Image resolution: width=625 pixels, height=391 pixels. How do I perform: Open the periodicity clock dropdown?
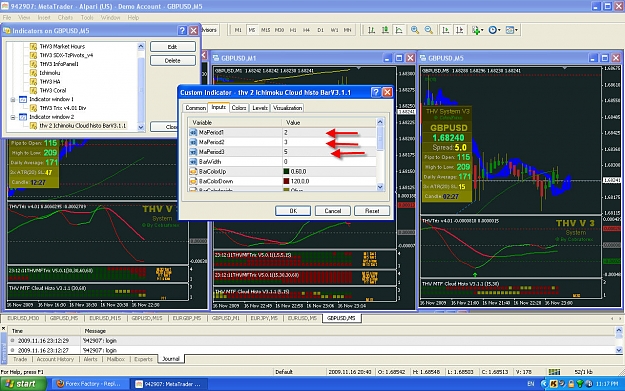click(494, 30)
